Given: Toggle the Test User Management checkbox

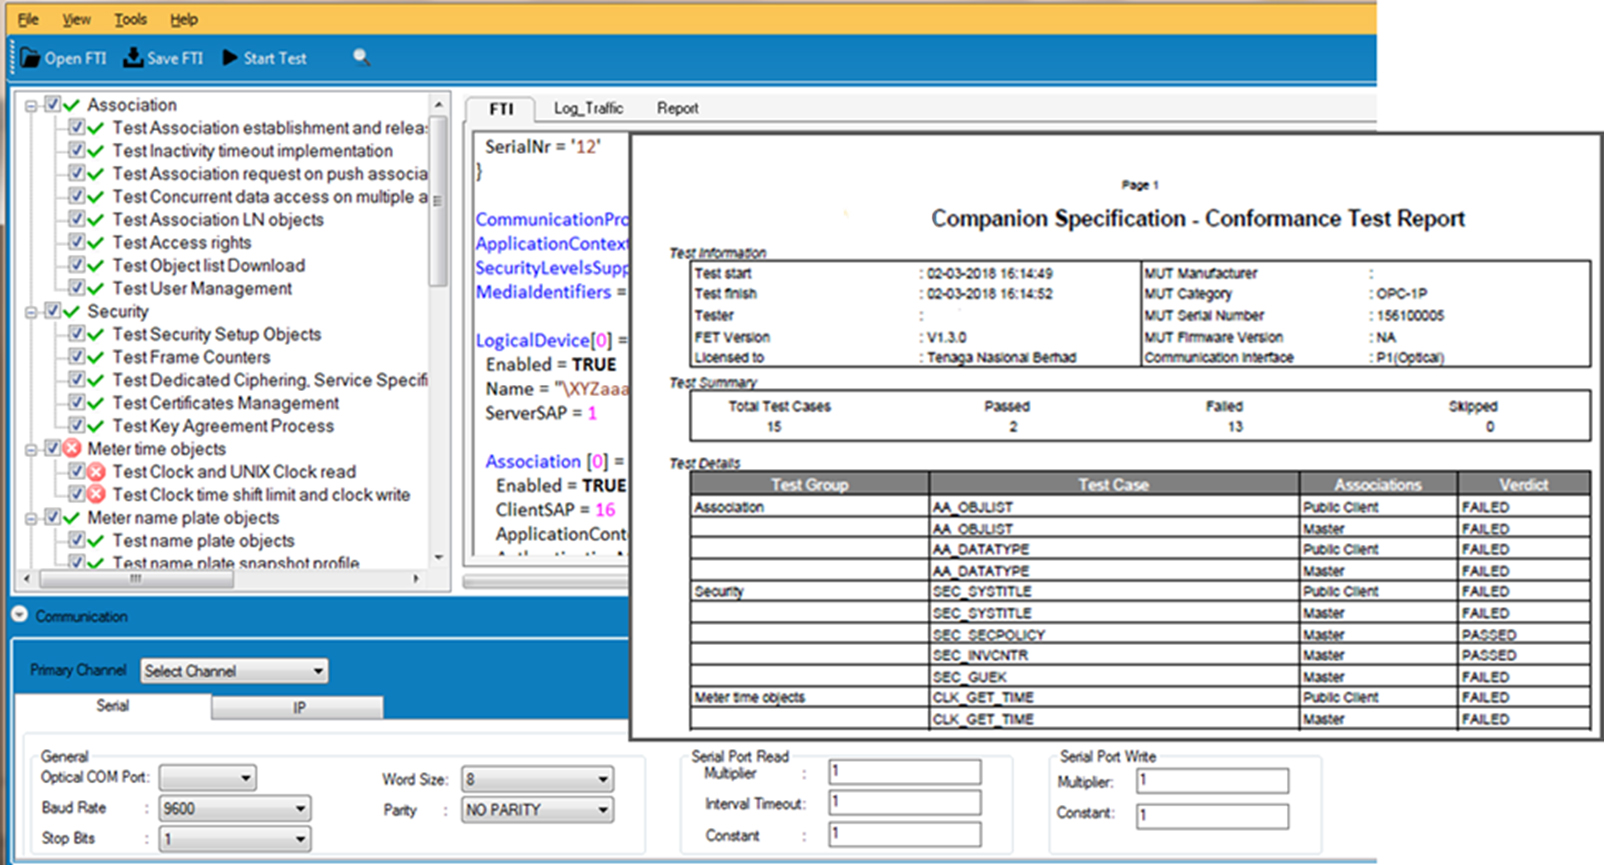Looking at the screenshot, I should coord(76,289).
